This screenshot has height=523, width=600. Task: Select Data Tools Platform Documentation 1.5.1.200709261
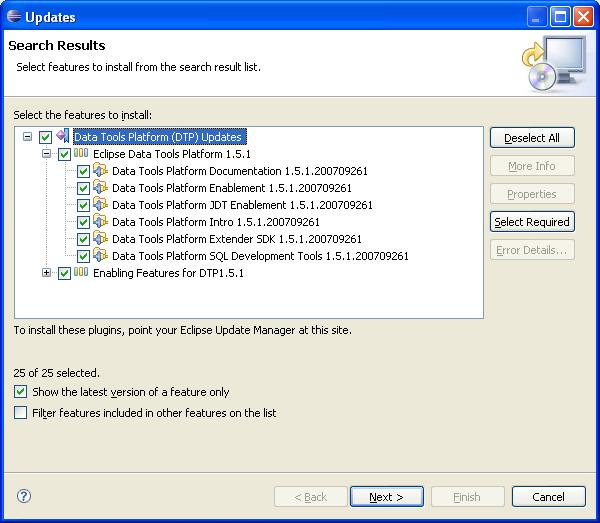[x=240, y=171]
